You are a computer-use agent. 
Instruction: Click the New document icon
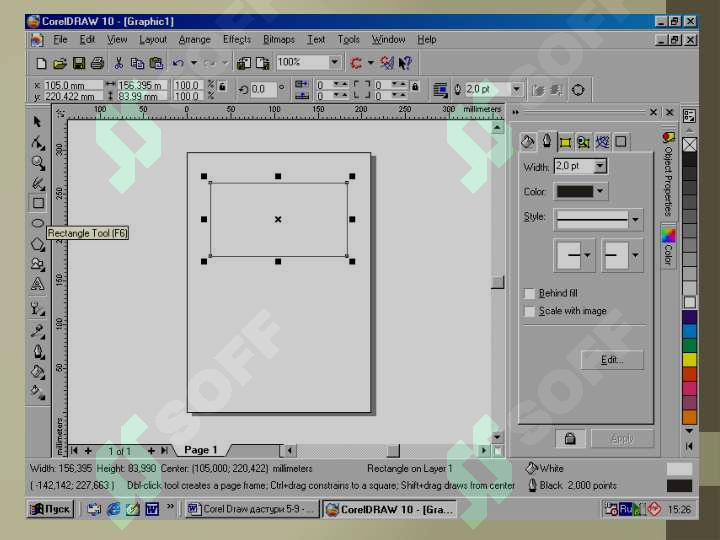[41, 63]
